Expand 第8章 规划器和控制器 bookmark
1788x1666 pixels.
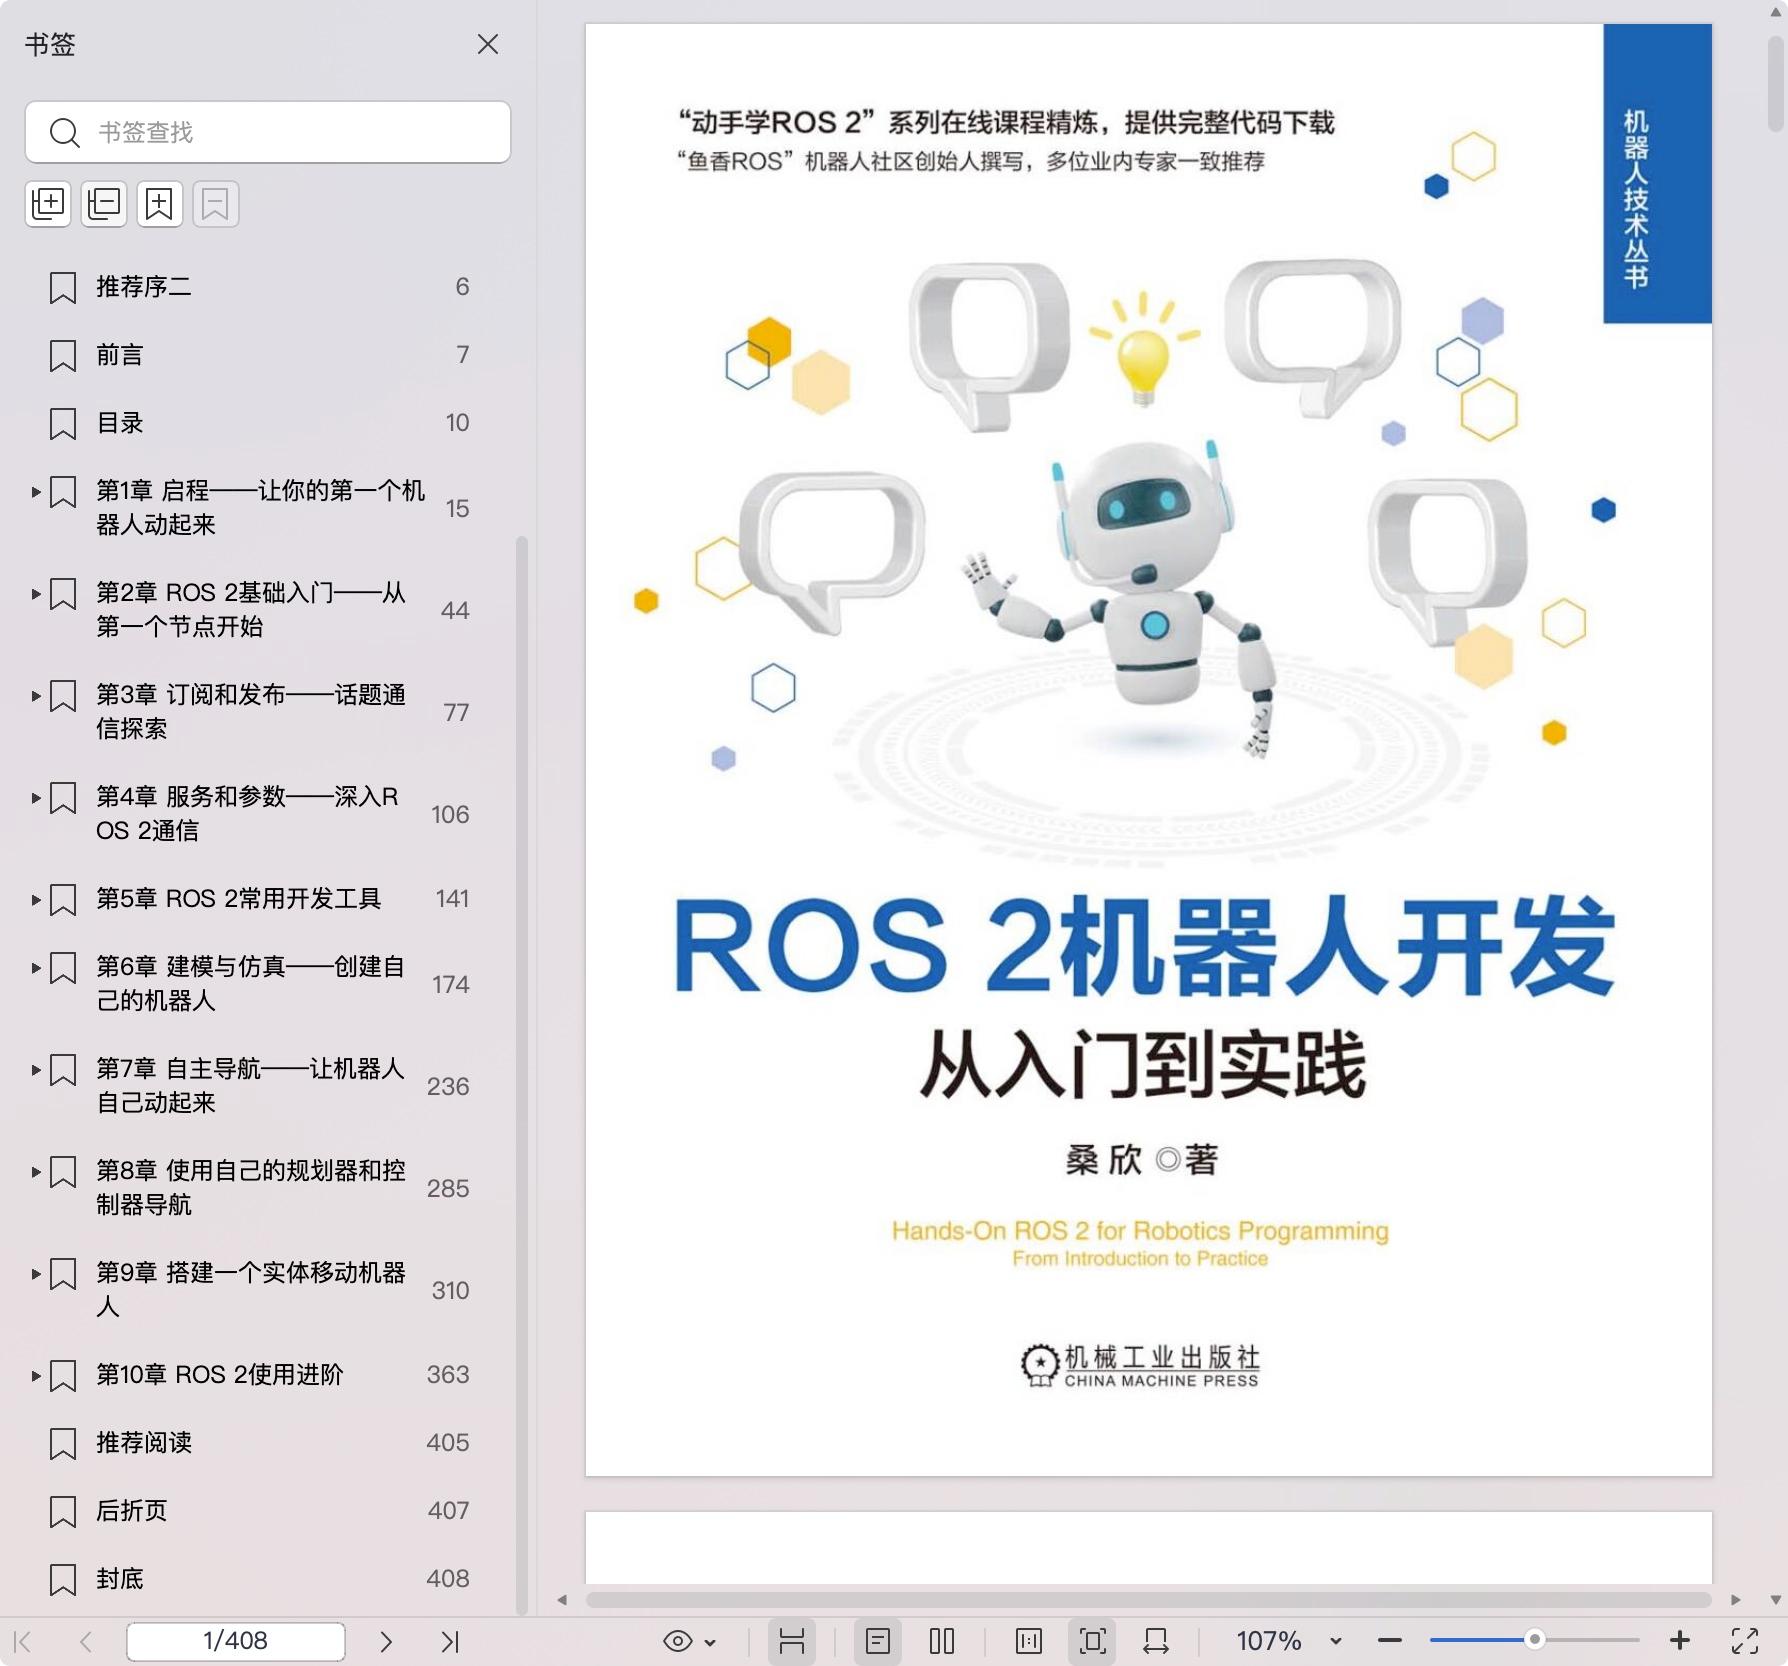[36, 1172]
